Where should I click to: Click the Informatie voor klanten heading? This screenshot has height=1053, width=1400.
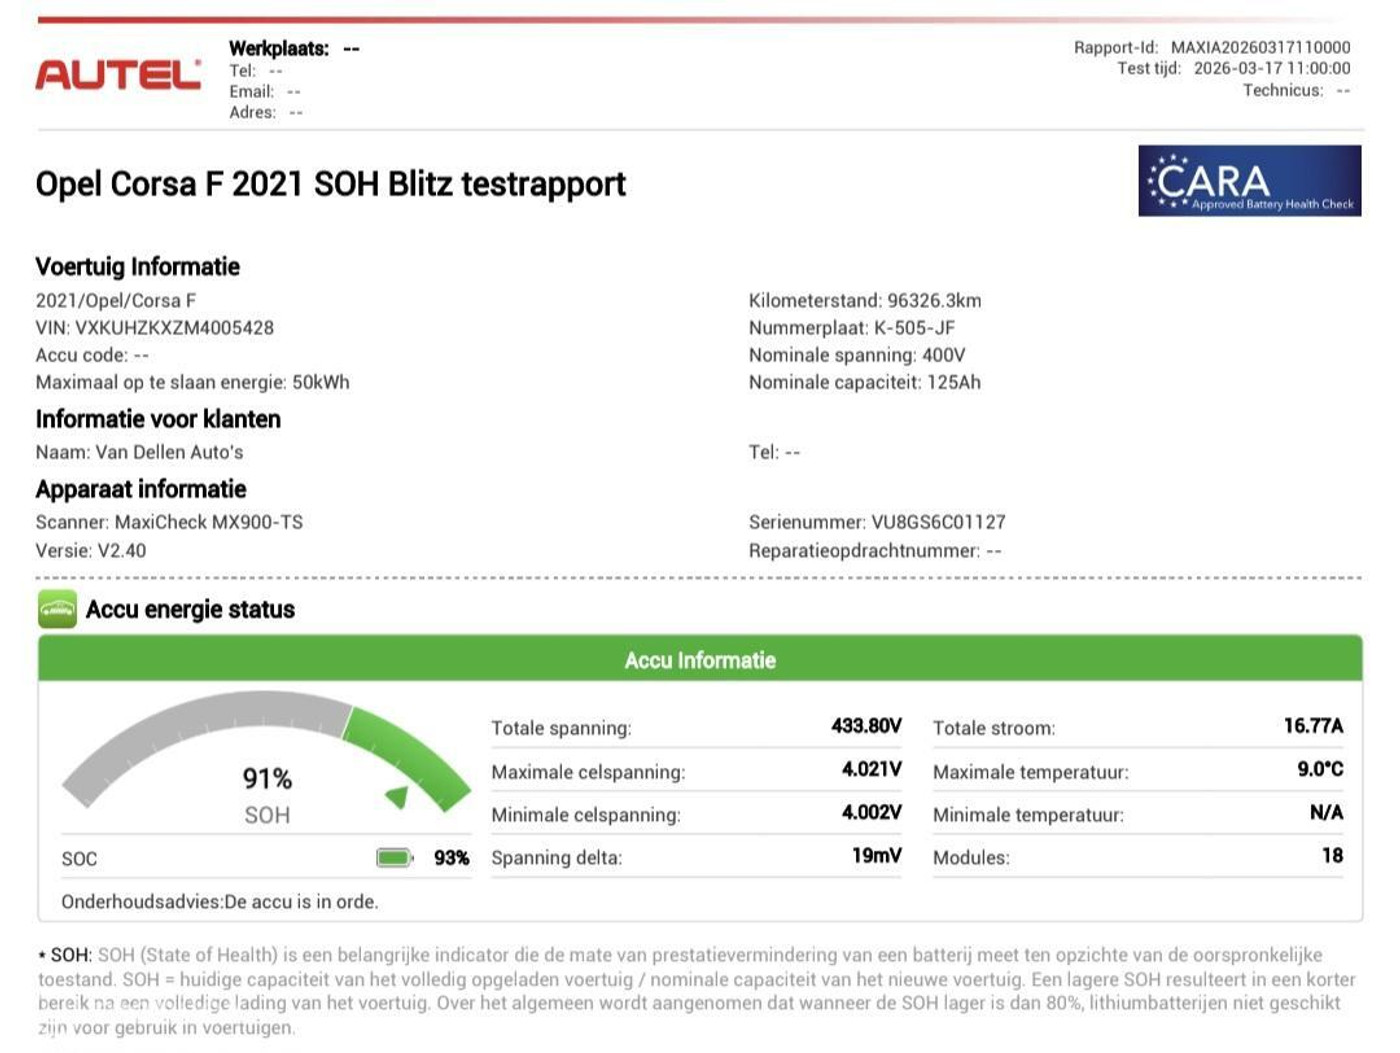coord(158,420)
